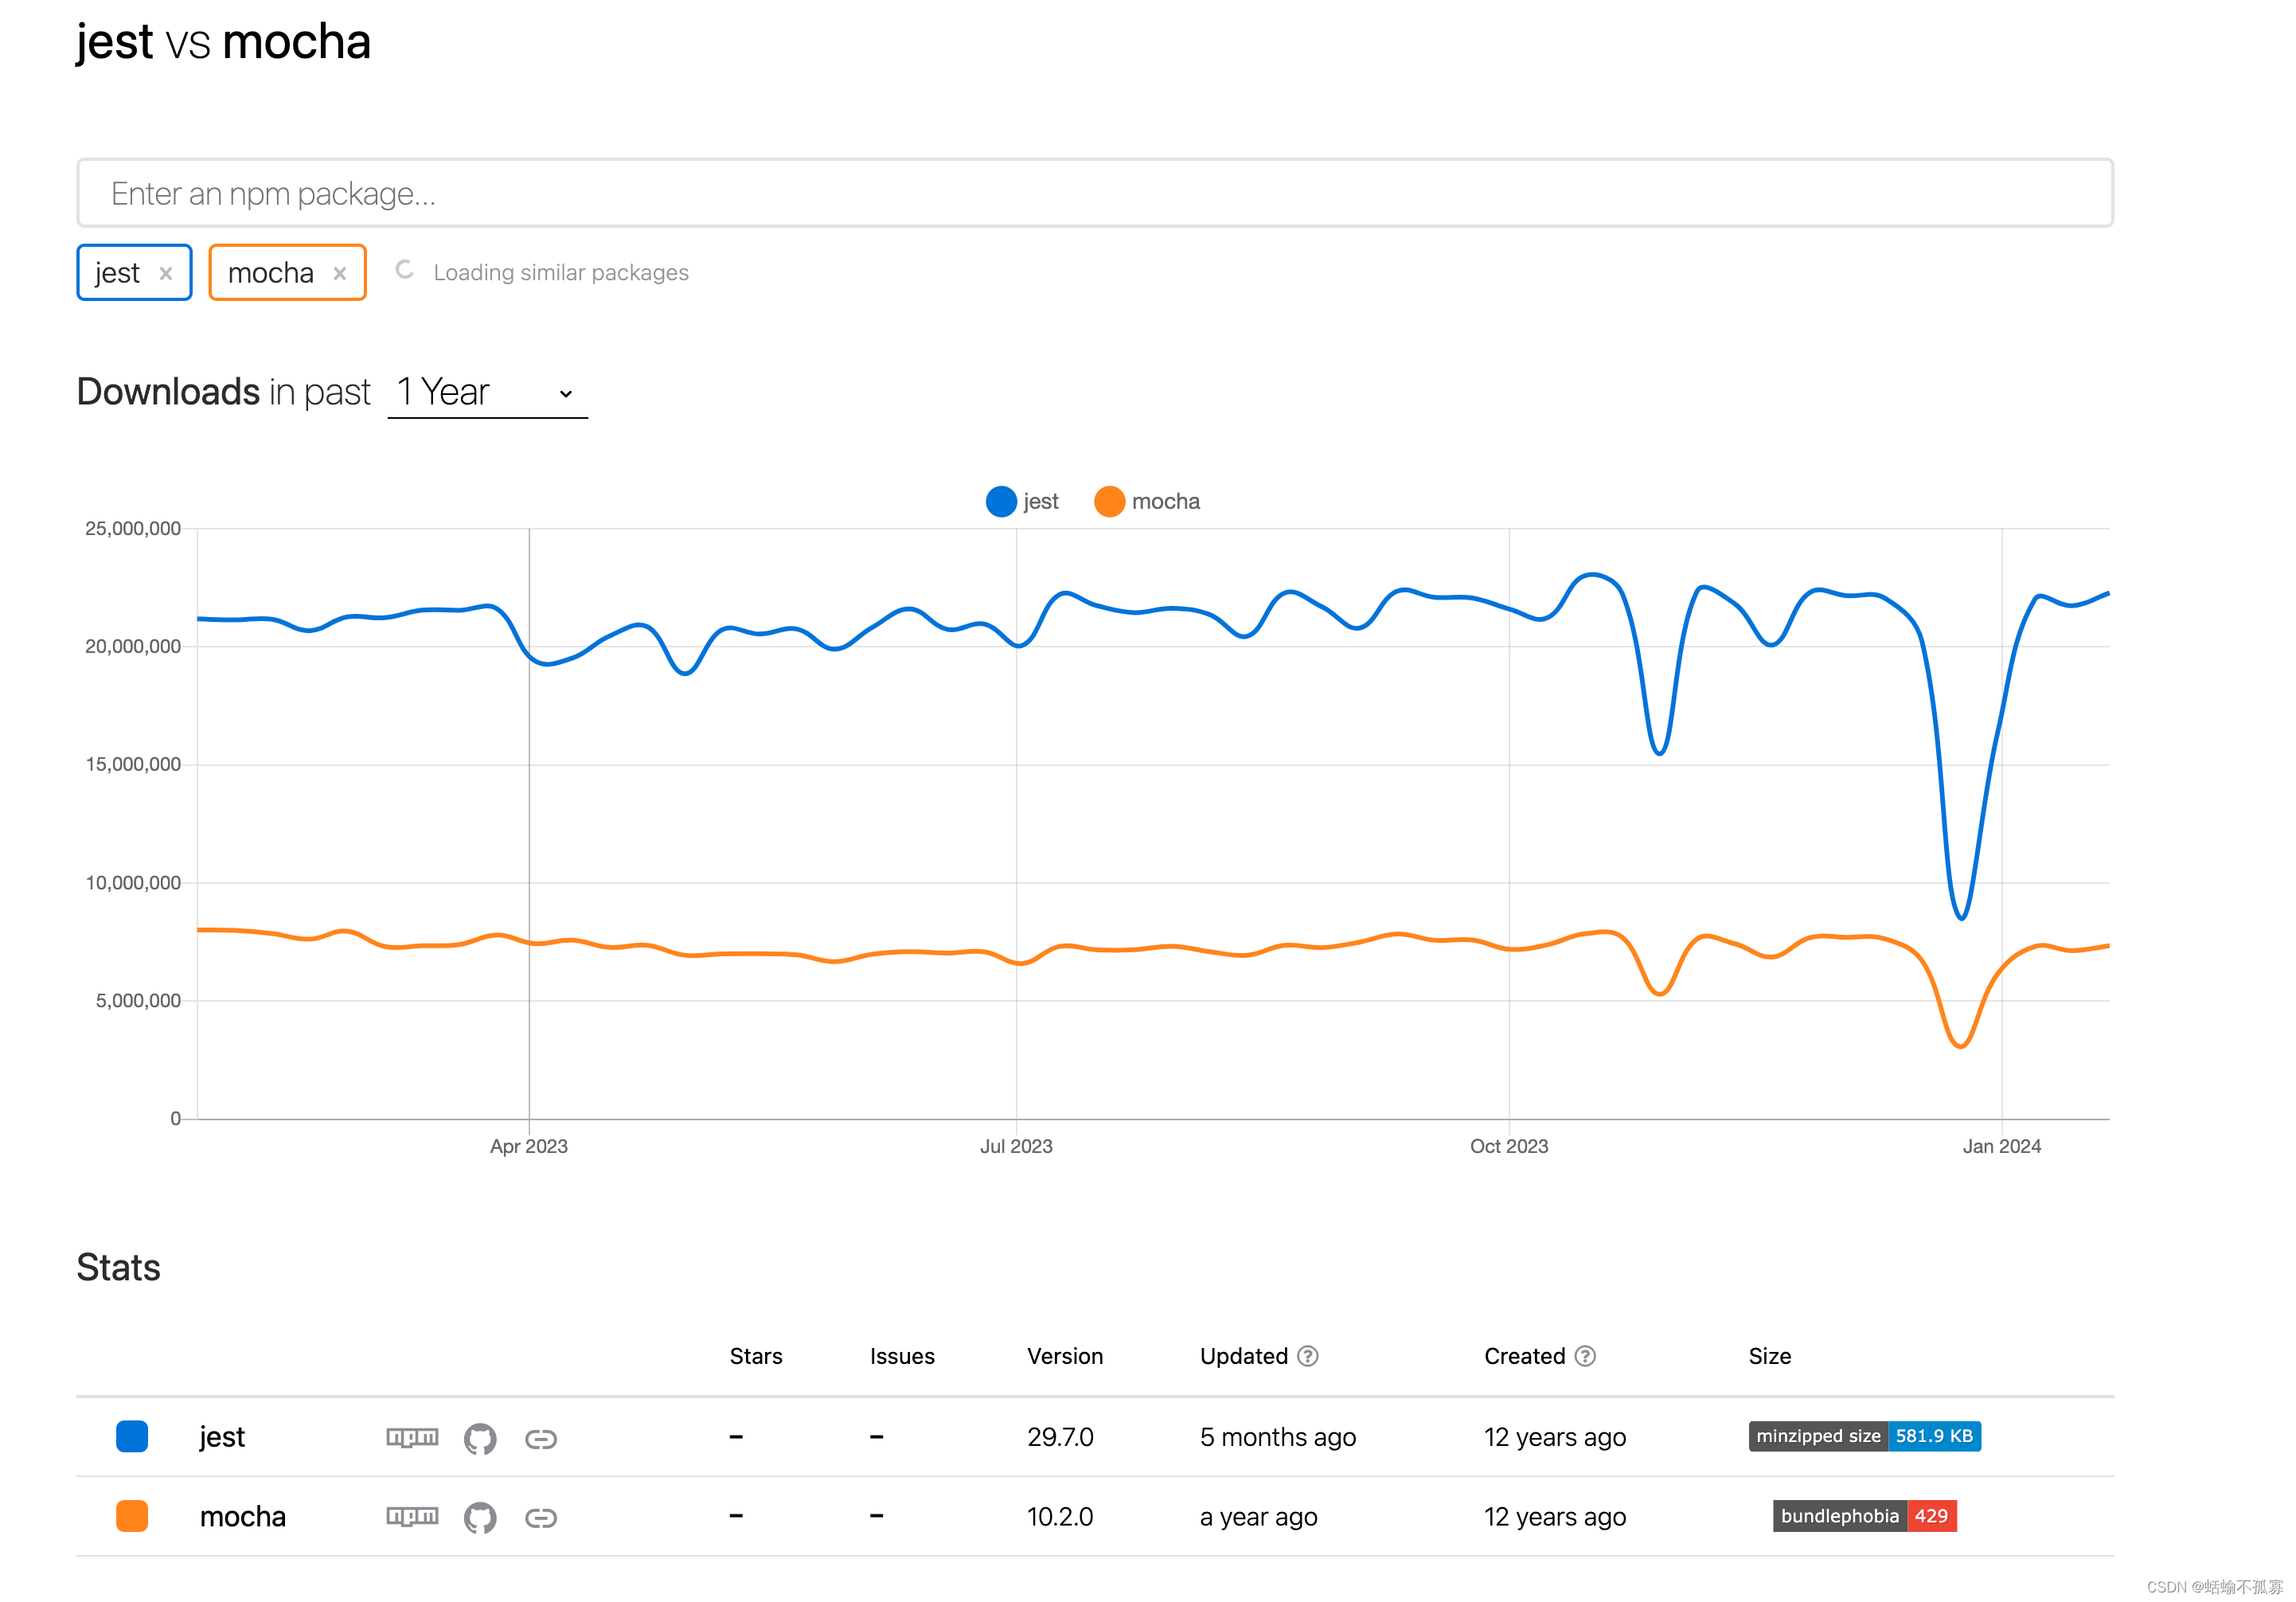The image size is (2296, 1602).
Task: Open mocha's npm page icon
Action: pyautogui.click(x=412, y=1516)
